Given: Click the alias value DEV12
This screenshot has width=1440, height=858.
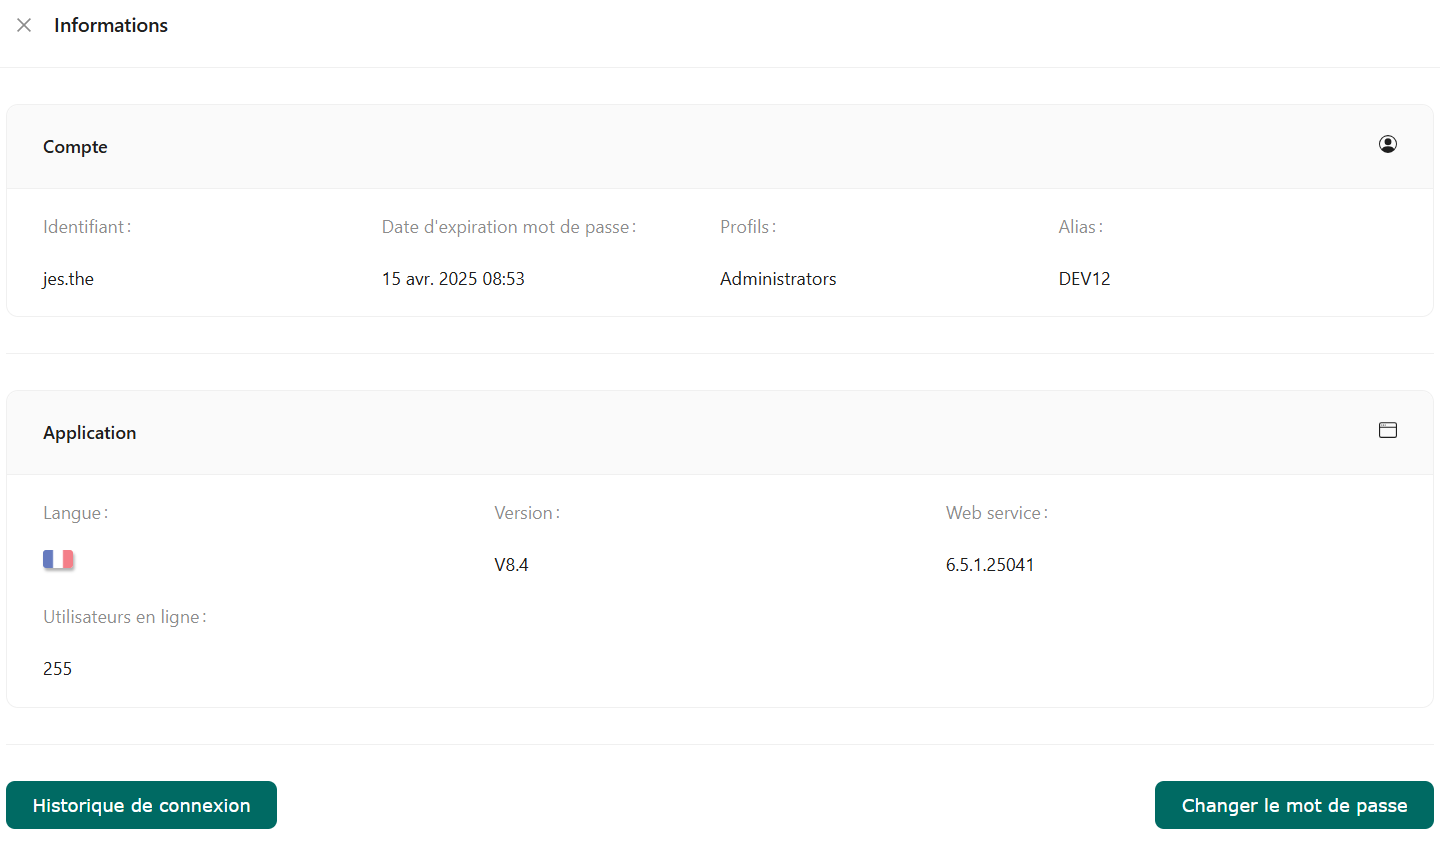Looking at the screenshot, I should (1084, 279).
